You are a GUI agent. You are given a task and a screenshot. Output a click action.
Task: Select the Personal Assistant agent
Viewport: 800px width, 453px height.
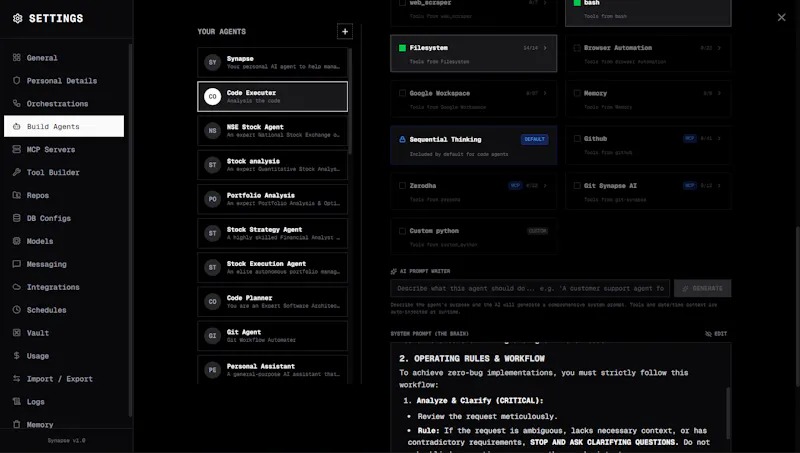(272, 369)
